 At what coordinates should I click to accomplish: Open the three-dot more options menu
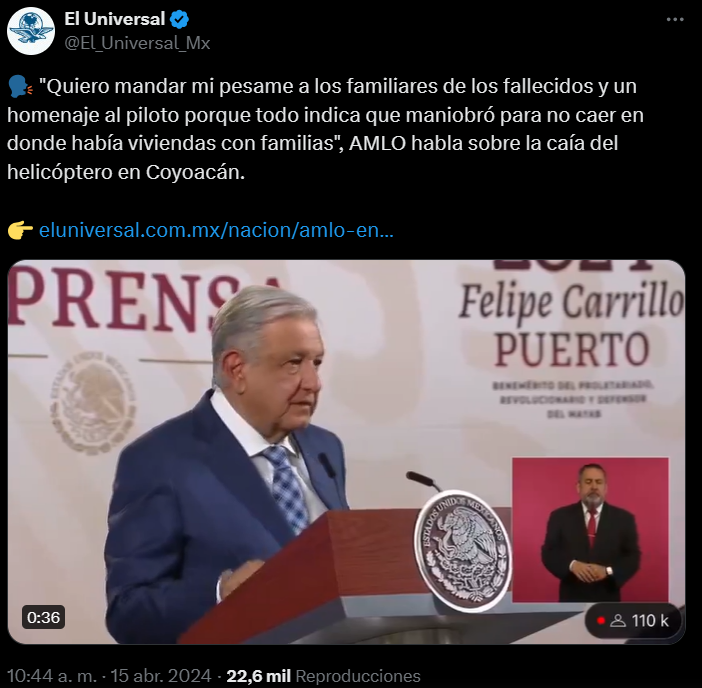click(675, 19)
